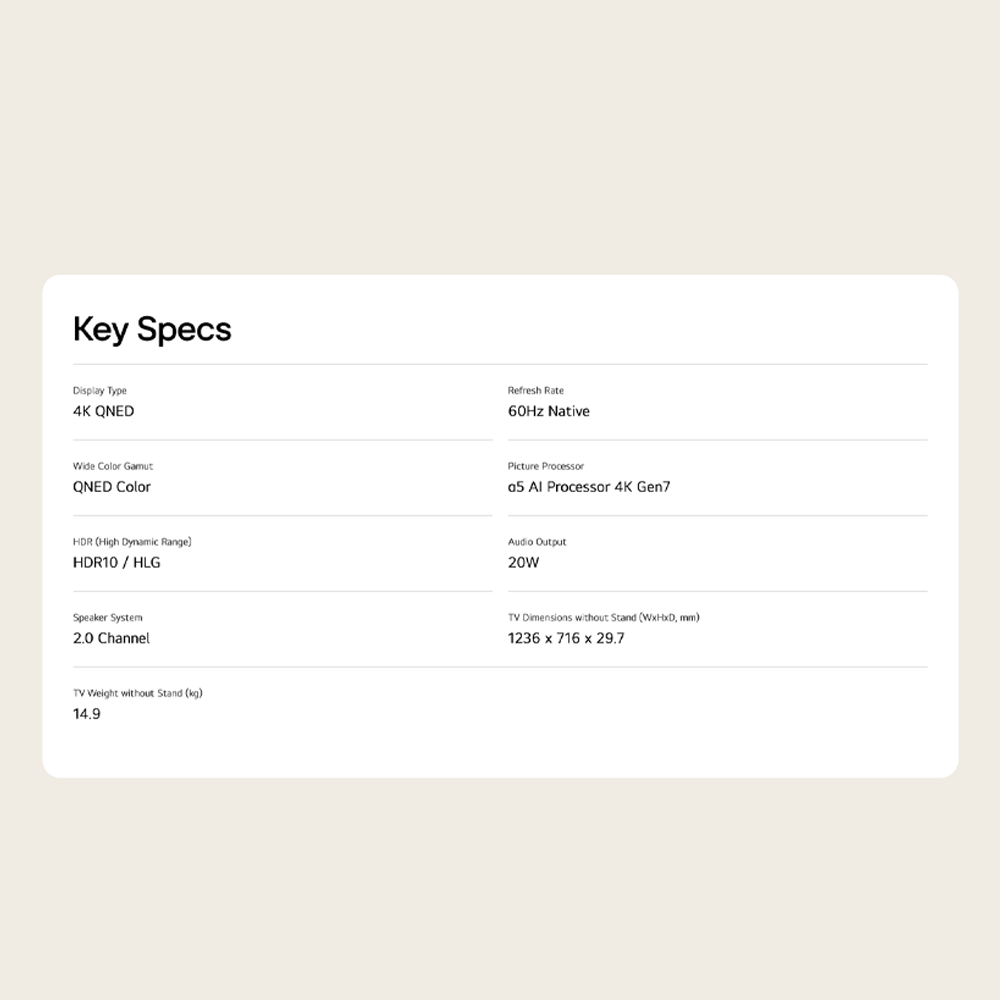The image size is (1000, 1000).
Task: Select the QNED Color value
Action: tap(112, 487)
